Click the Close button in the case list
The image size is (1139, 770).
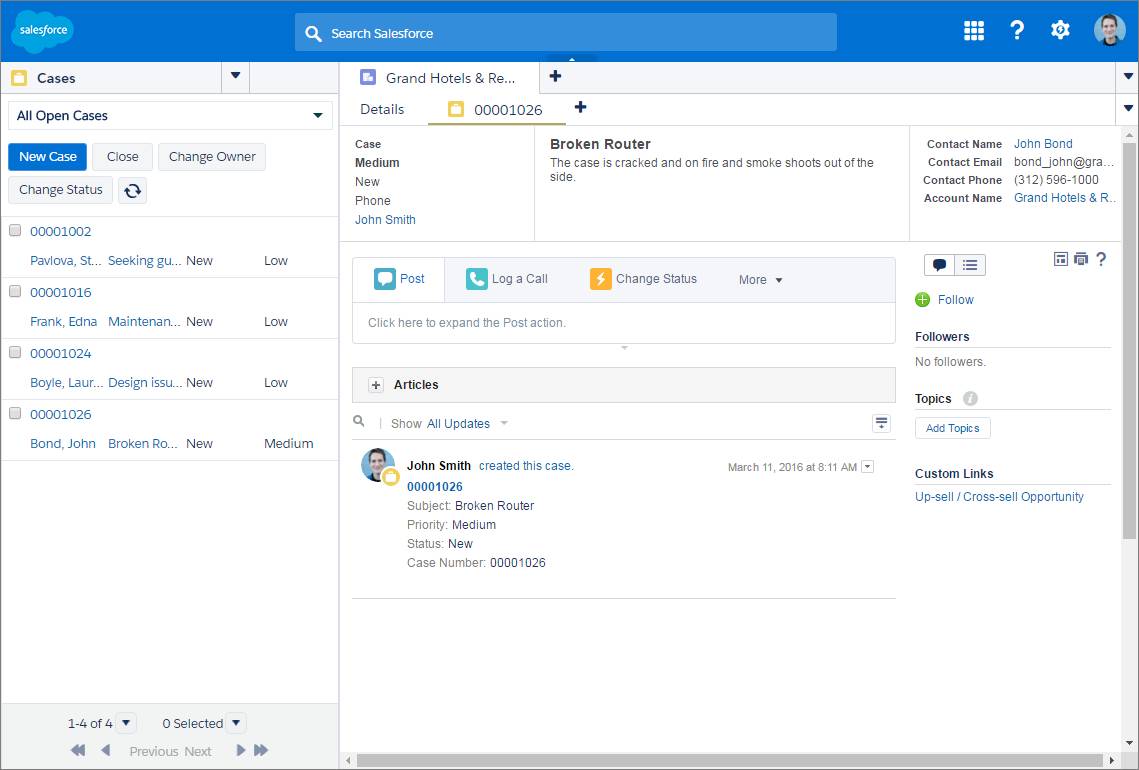[x=122, y=156]
